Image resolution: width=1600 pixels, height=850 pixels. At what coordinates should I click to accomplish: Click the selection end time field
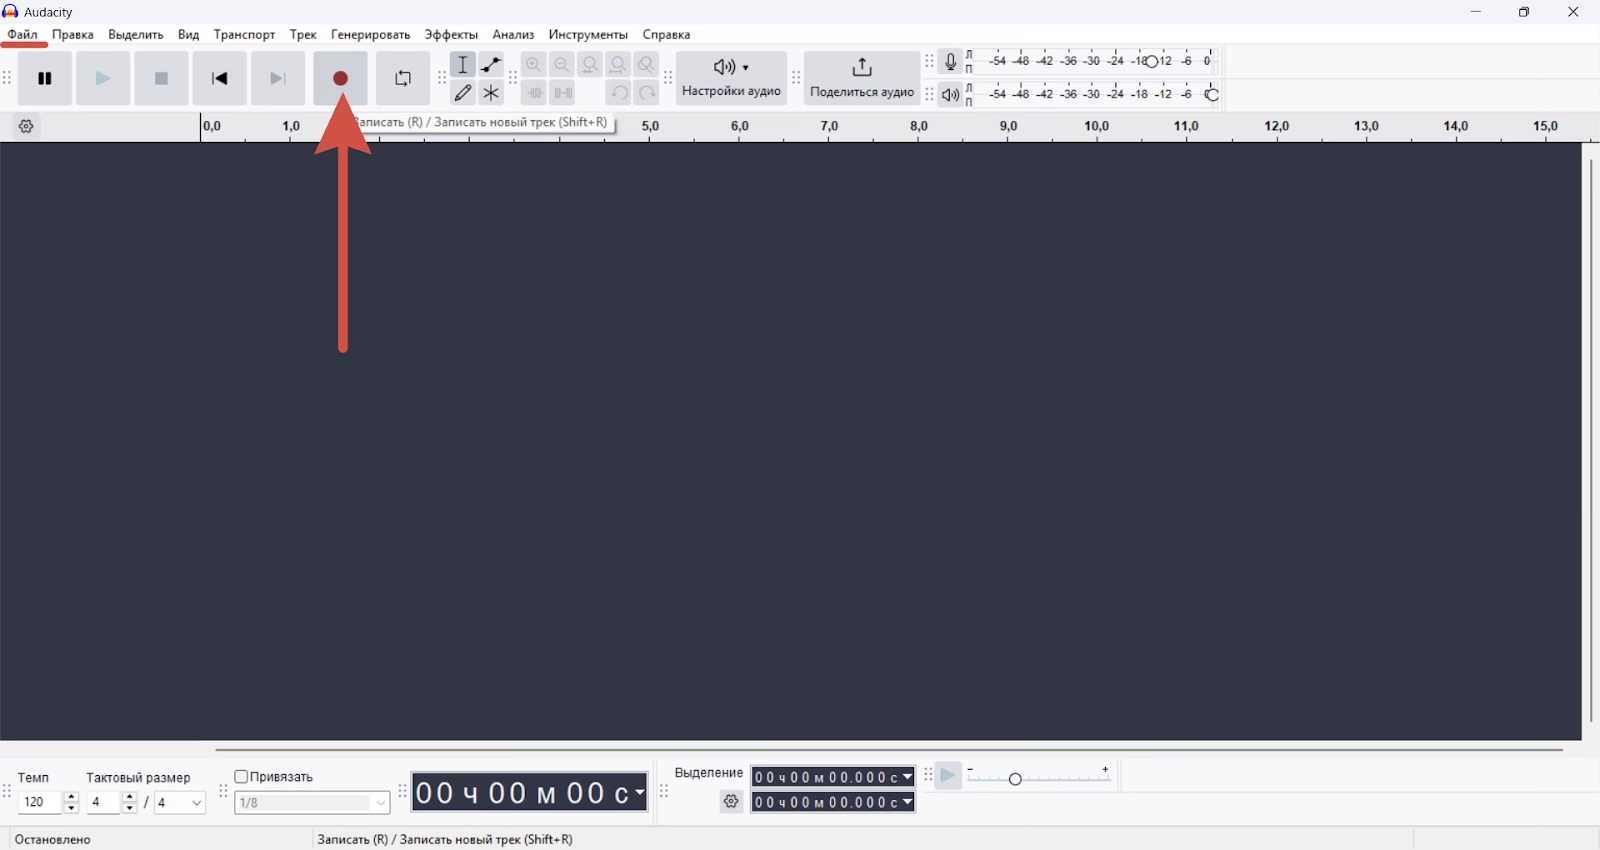click(834, 803)
